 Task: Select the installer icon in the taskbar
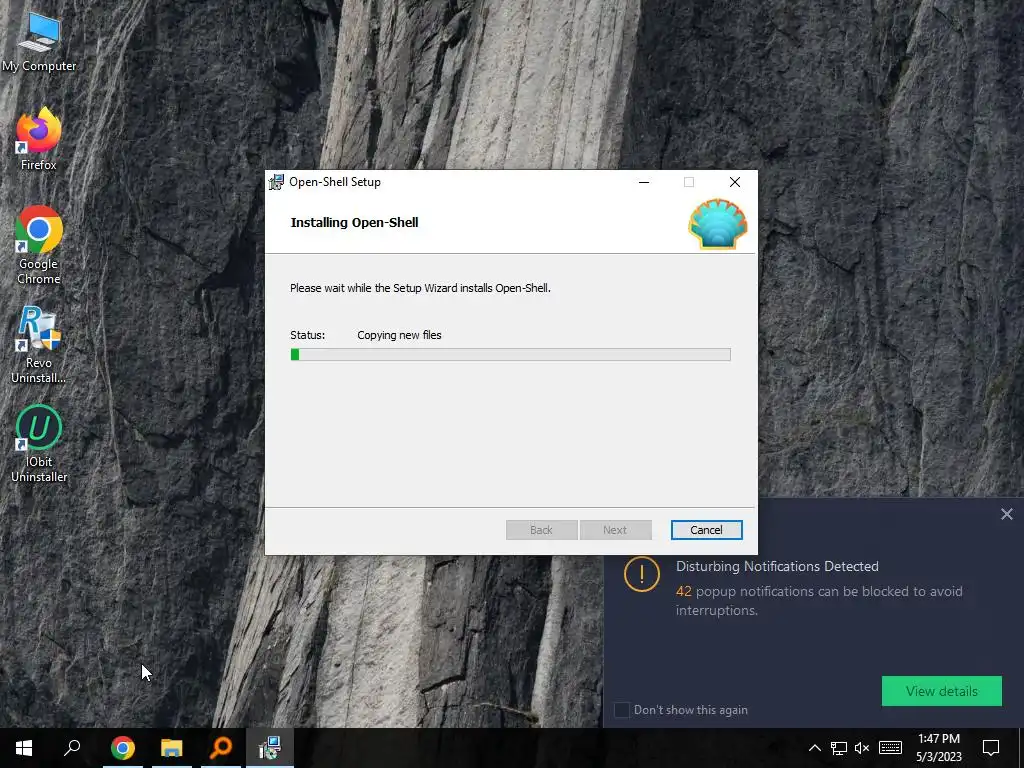270,748
